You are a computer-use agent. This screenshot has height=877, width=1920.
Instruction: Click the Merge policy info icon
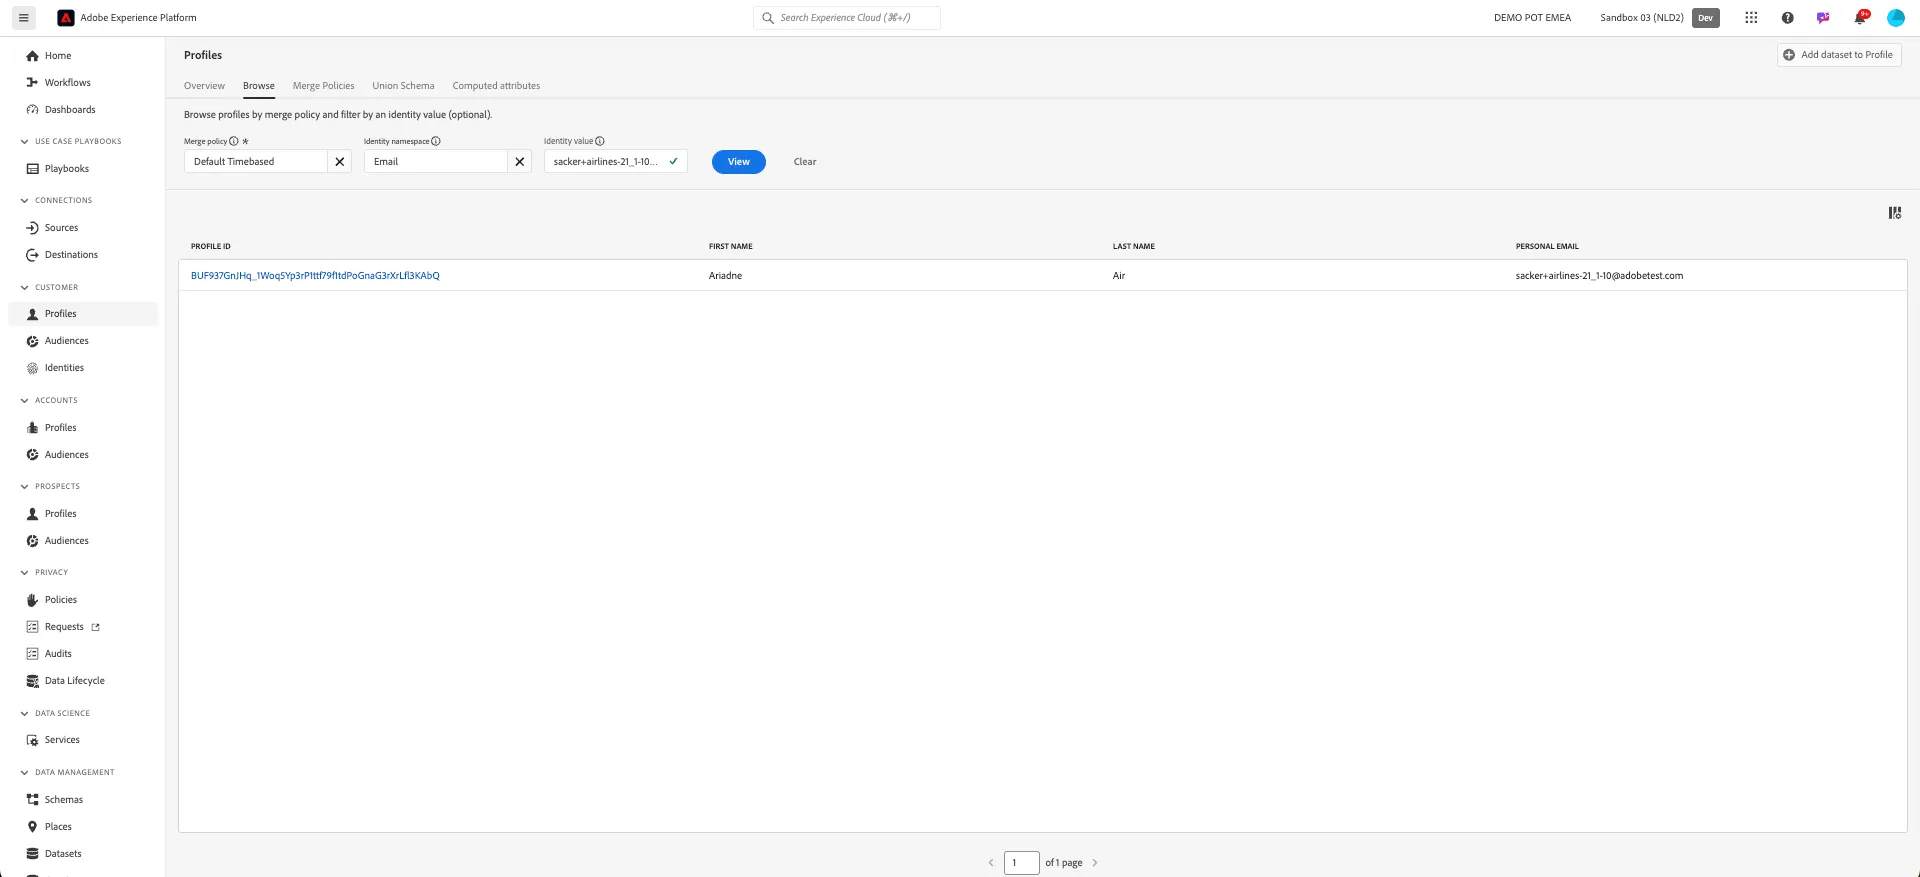click(x=234, y=141)
